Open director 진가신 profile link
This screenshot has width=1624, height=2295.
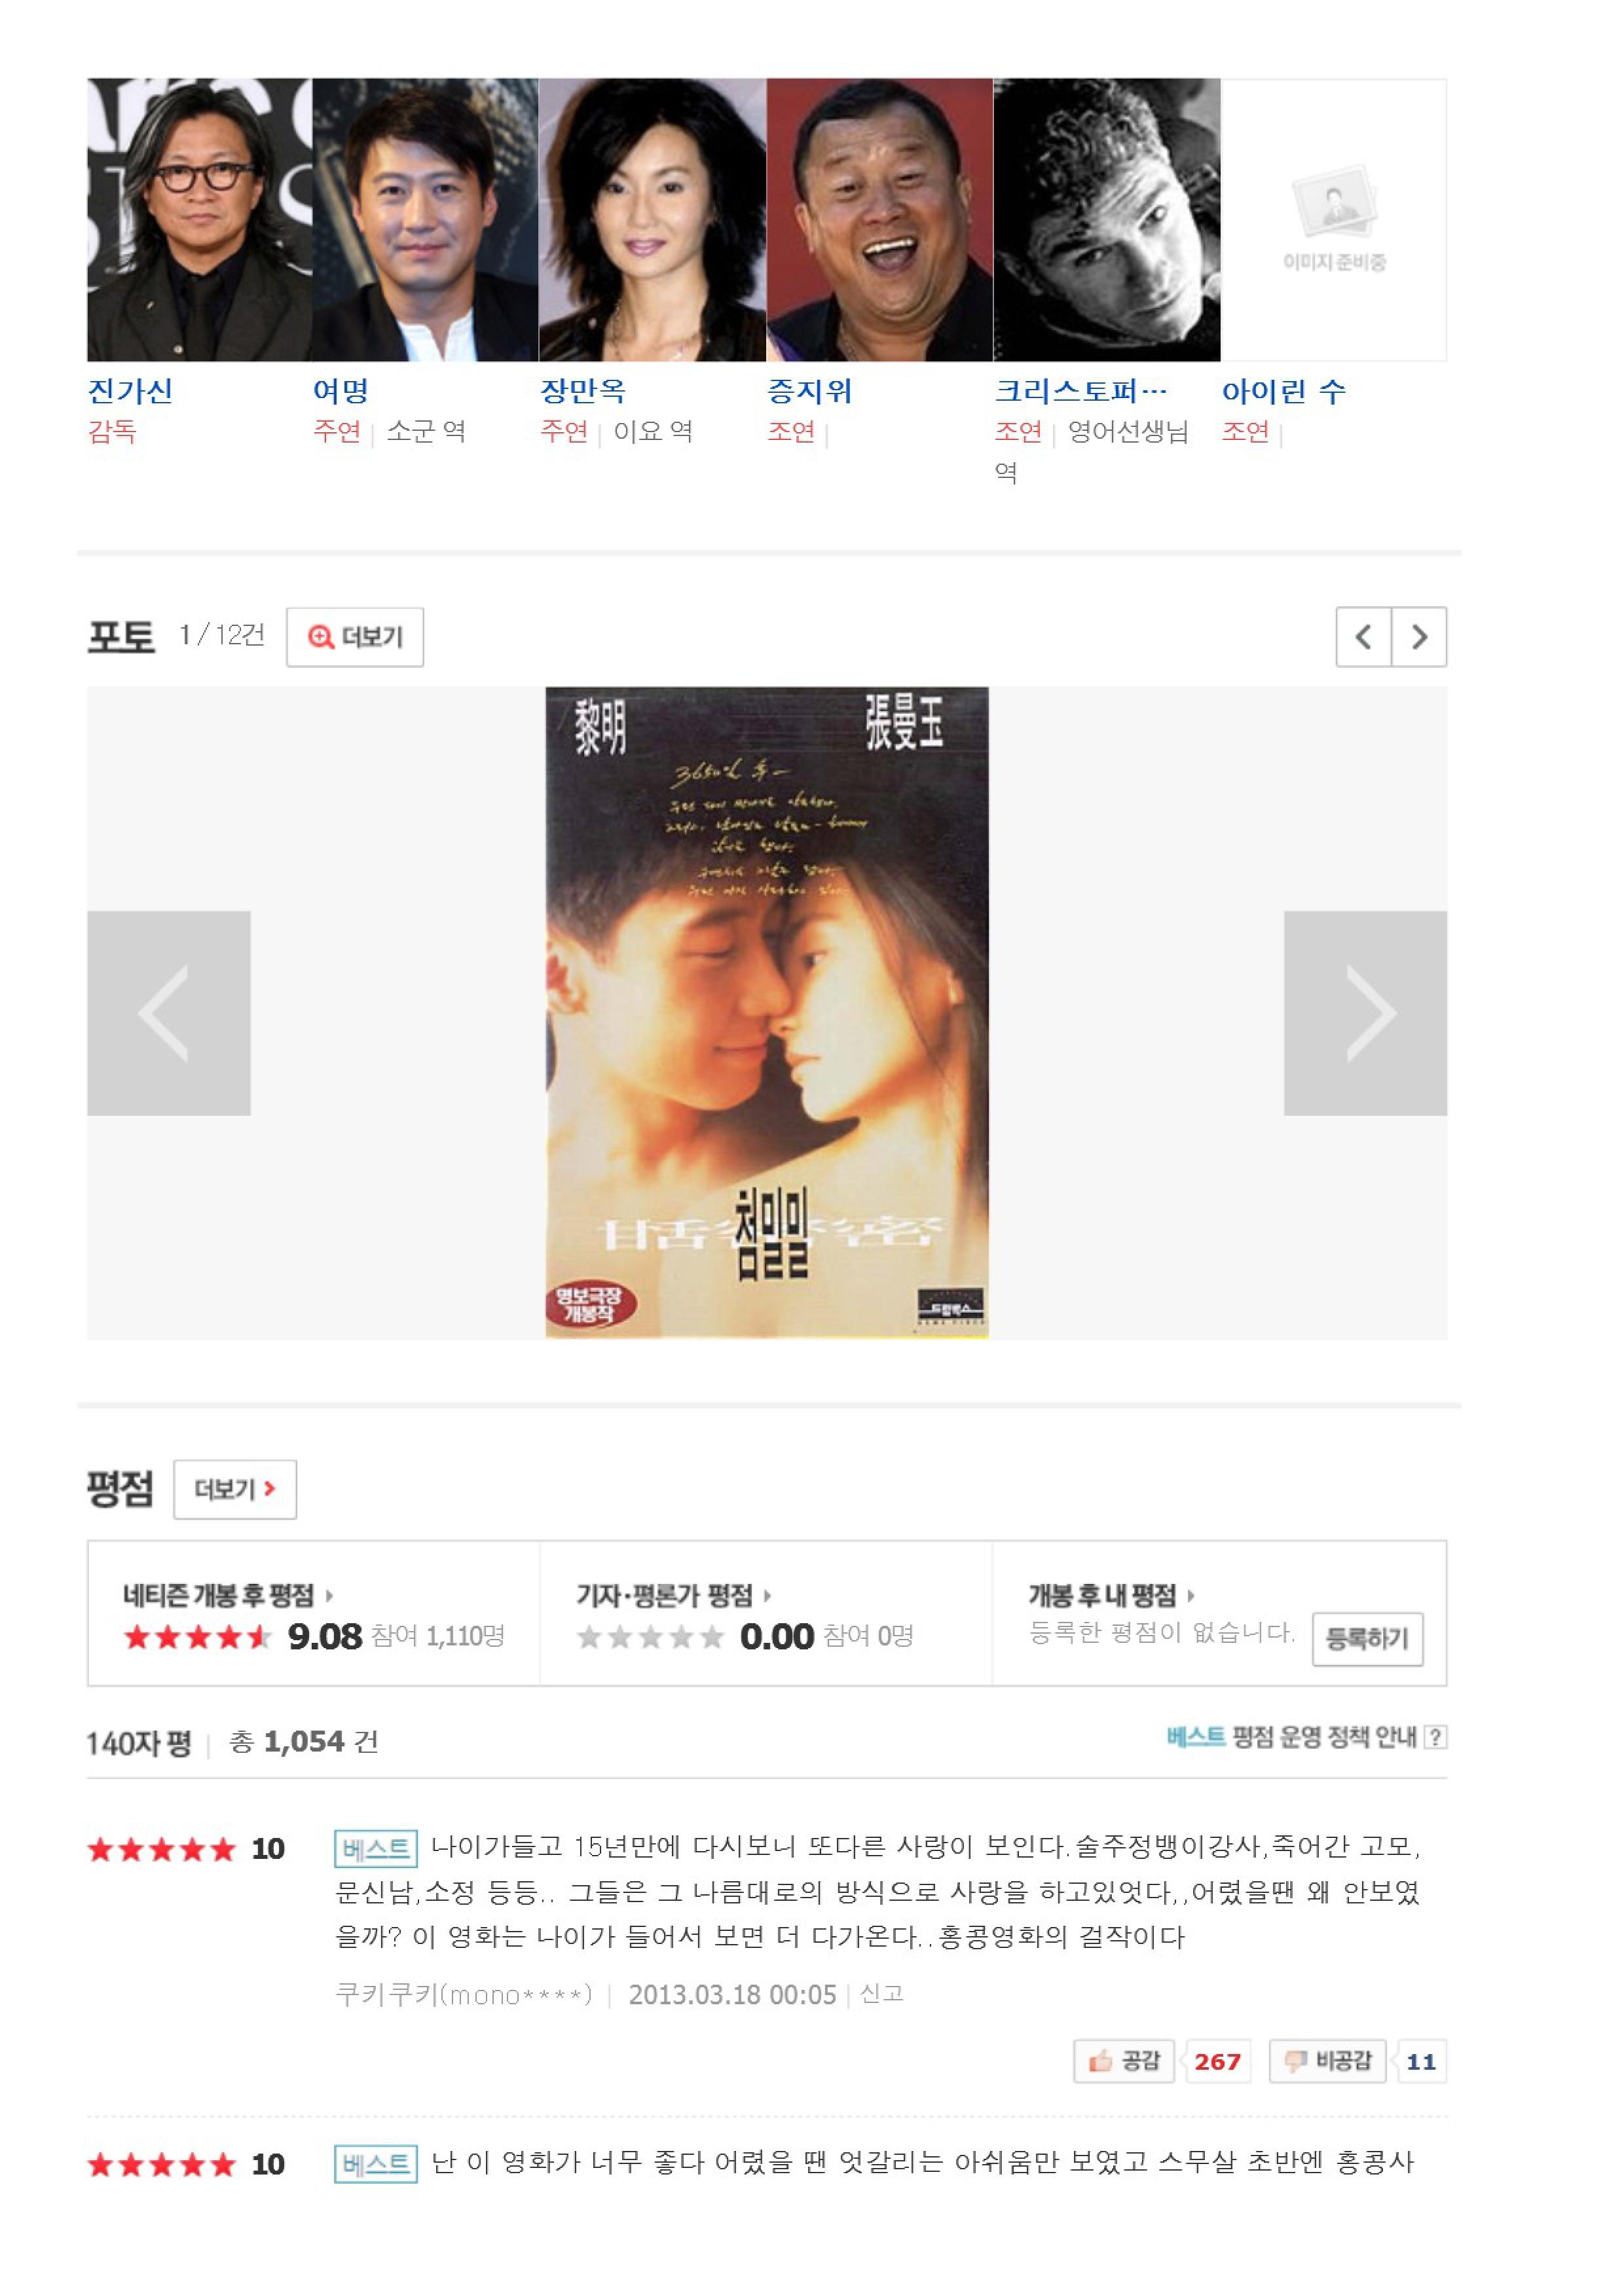[x=130, y=391]
